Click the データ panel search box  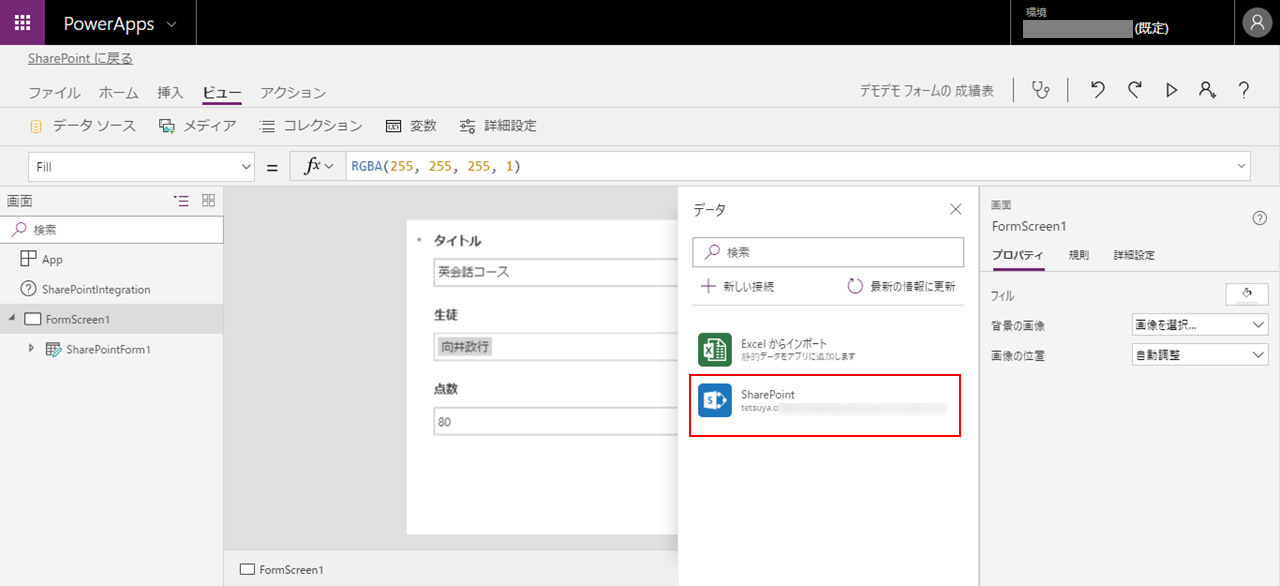click(x=828, y=252)
